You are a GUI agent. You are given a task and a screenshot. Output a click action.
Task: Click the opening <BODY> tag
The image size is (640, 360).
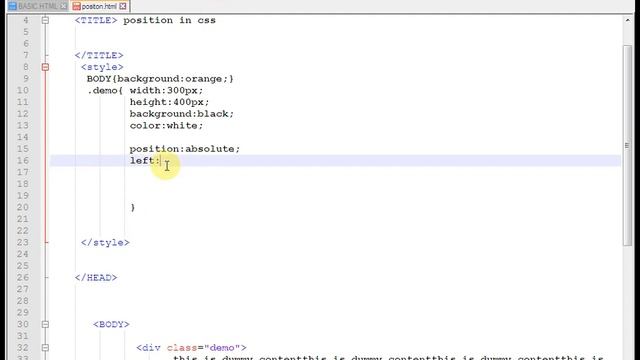[x=111, y=324]
